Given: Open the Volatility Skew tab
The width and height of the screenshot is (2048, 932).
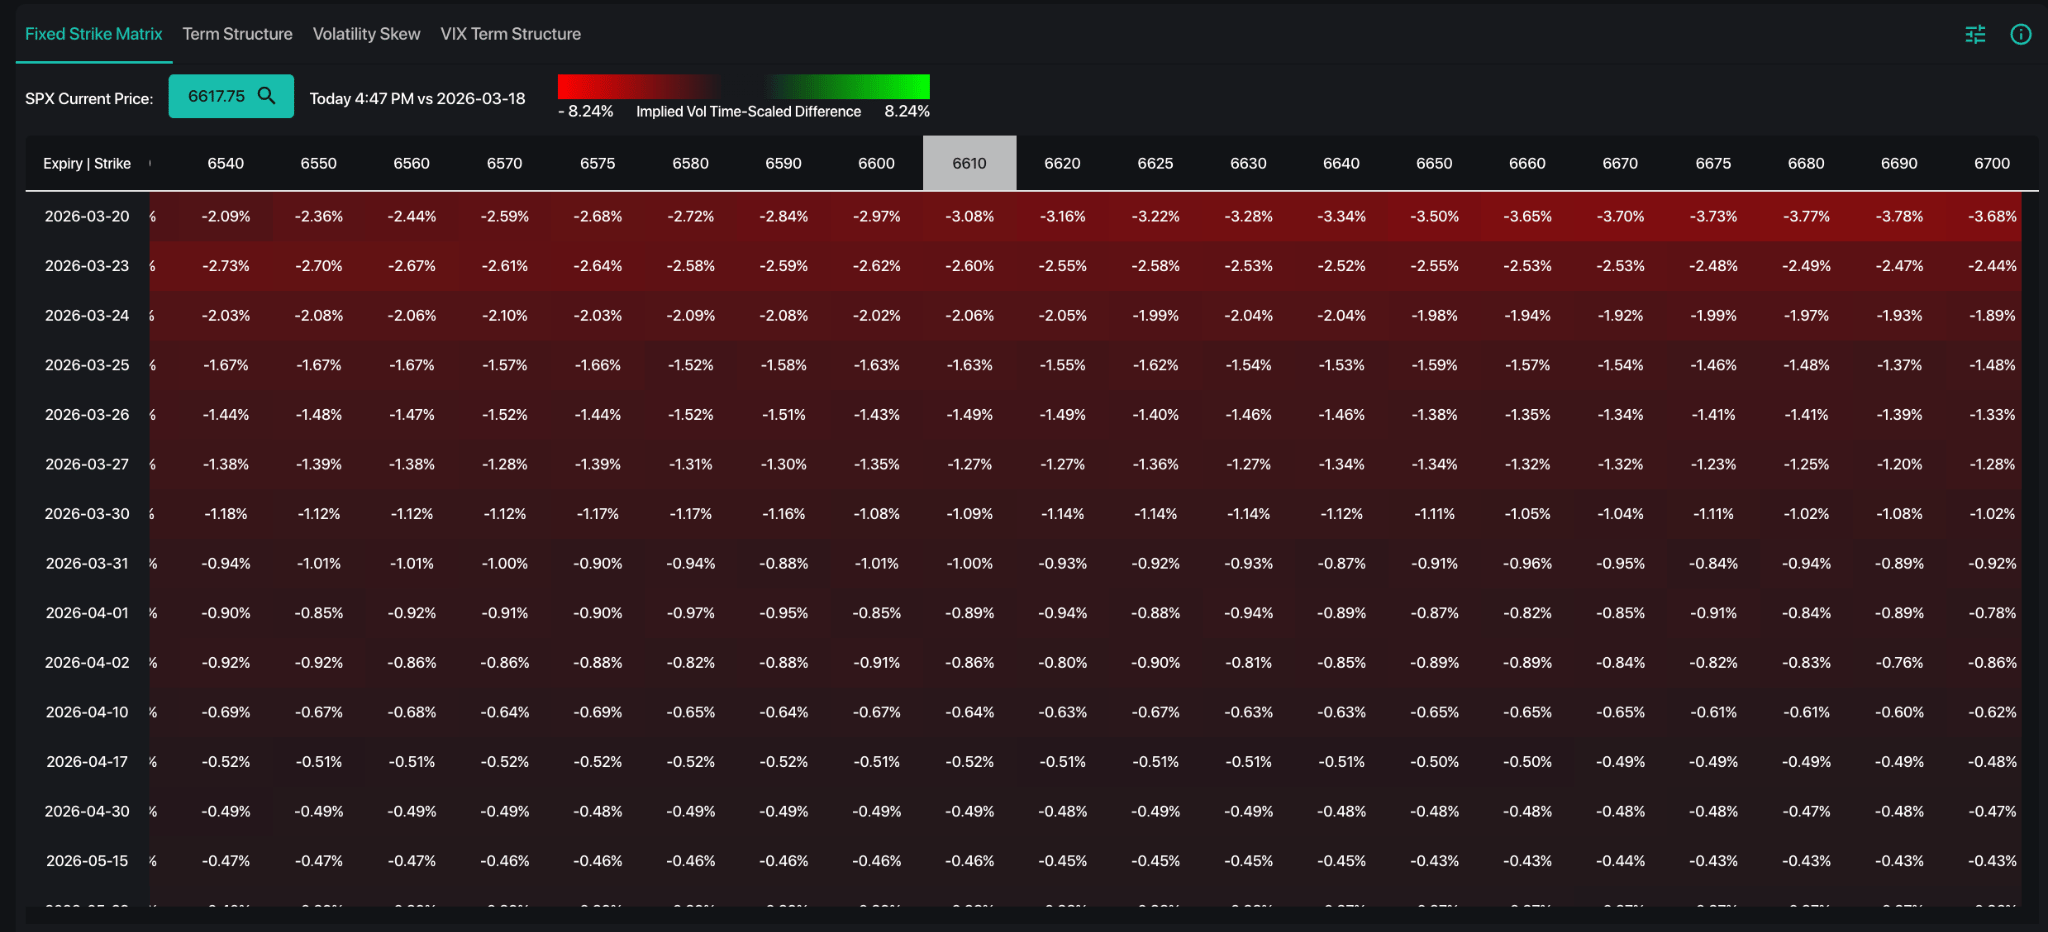Looking at the screenshot, I should tap(366, 34).
